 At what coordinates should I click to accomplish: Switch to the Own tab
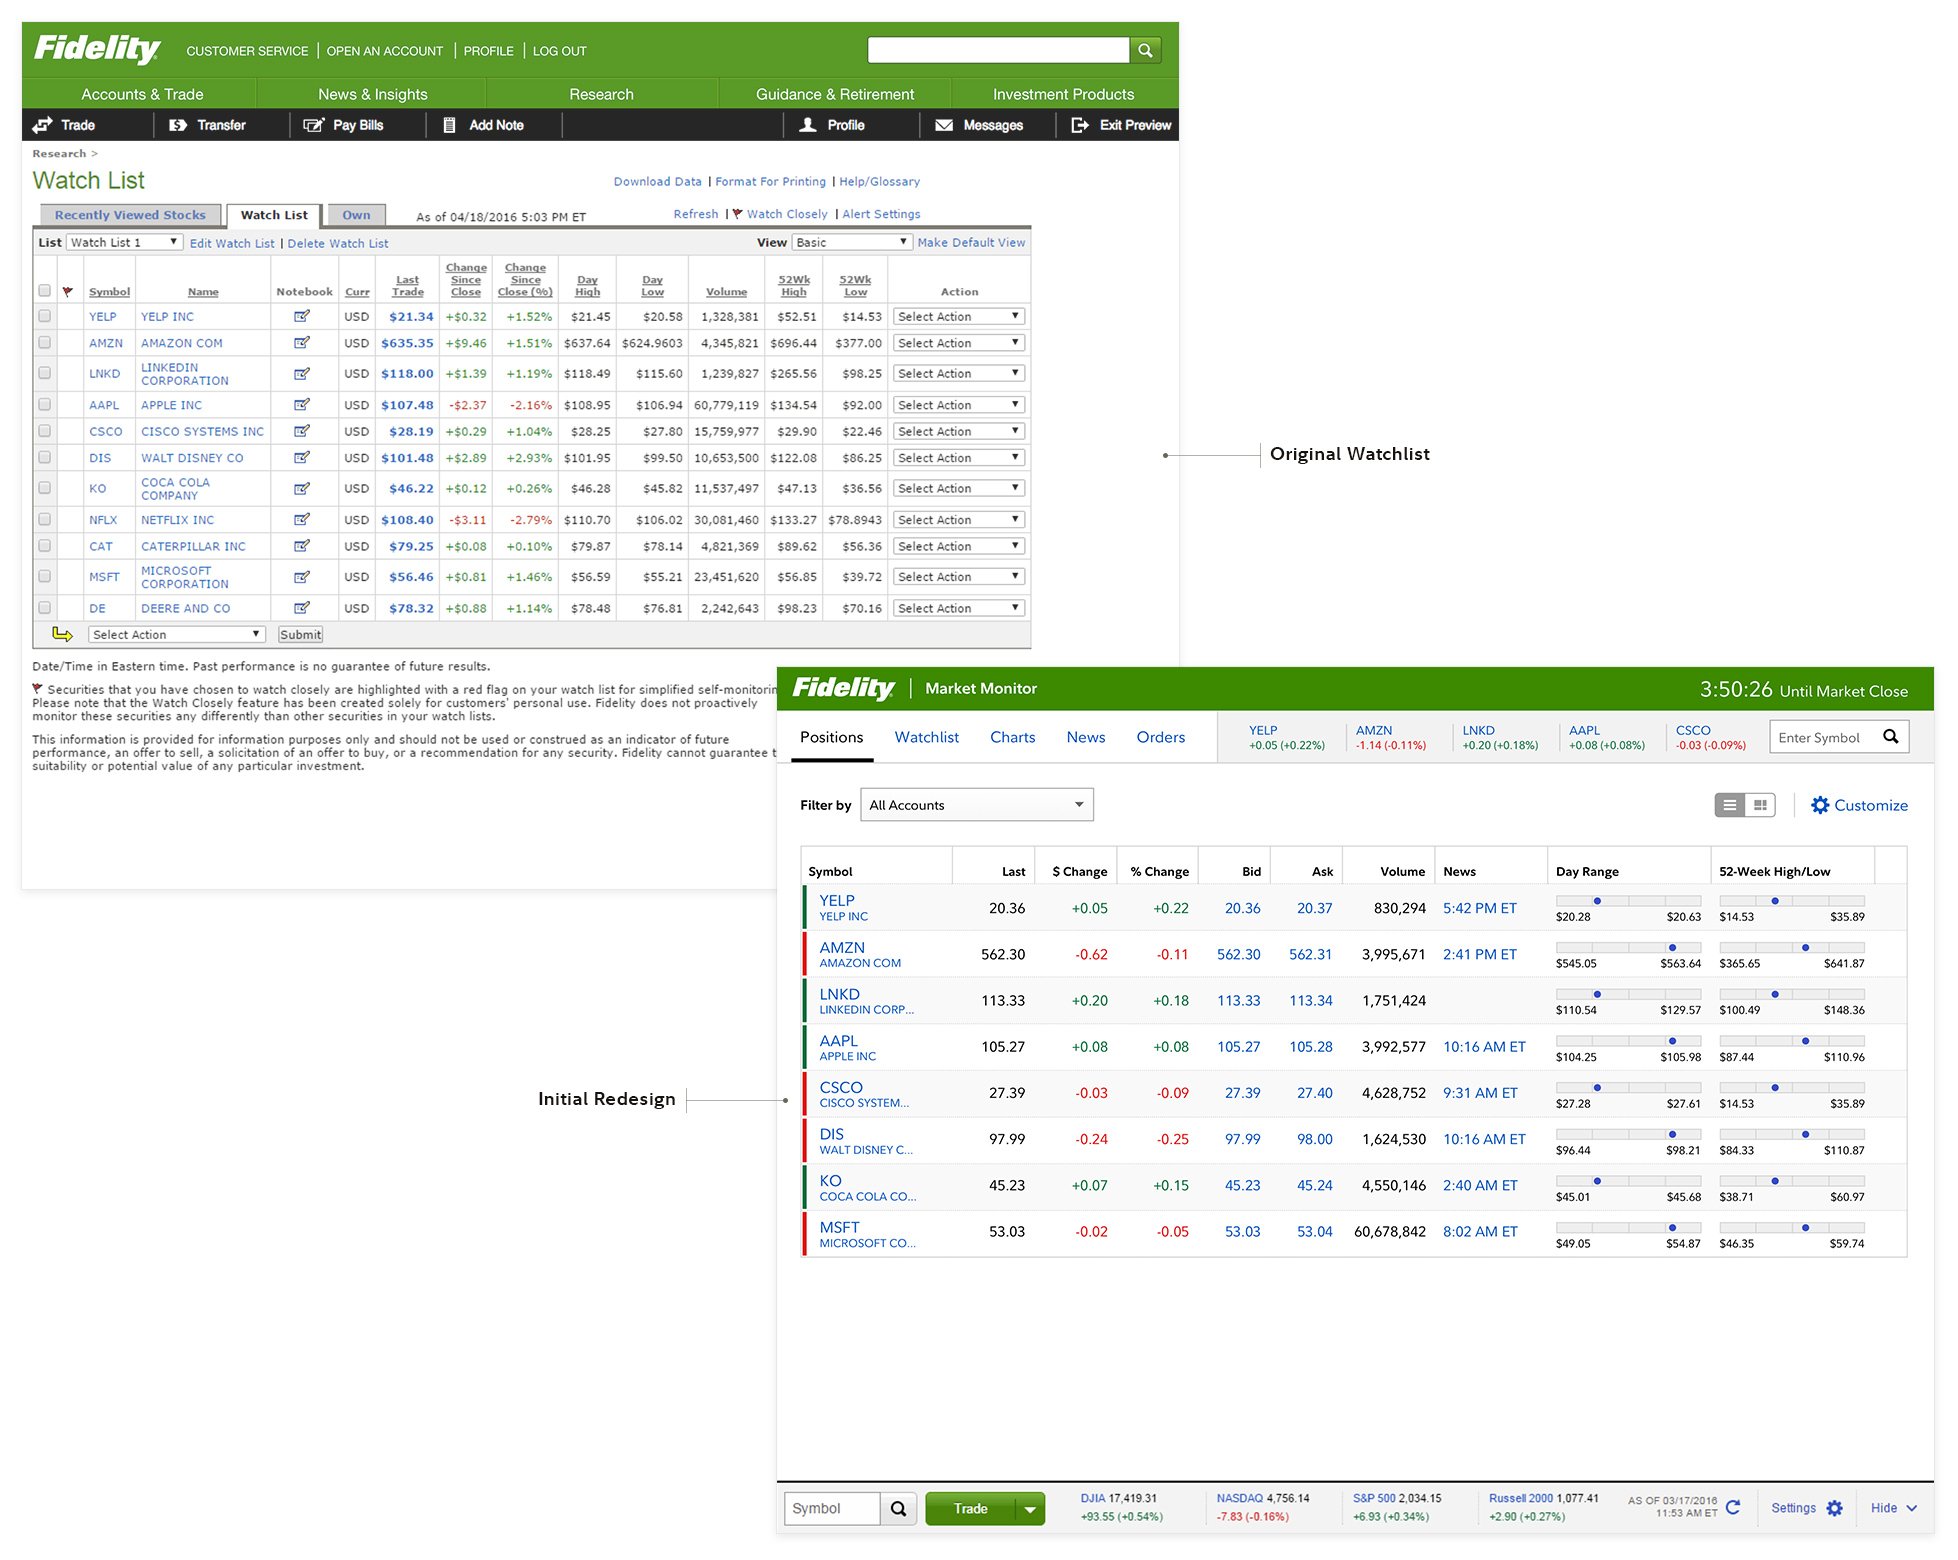point(356,215)
